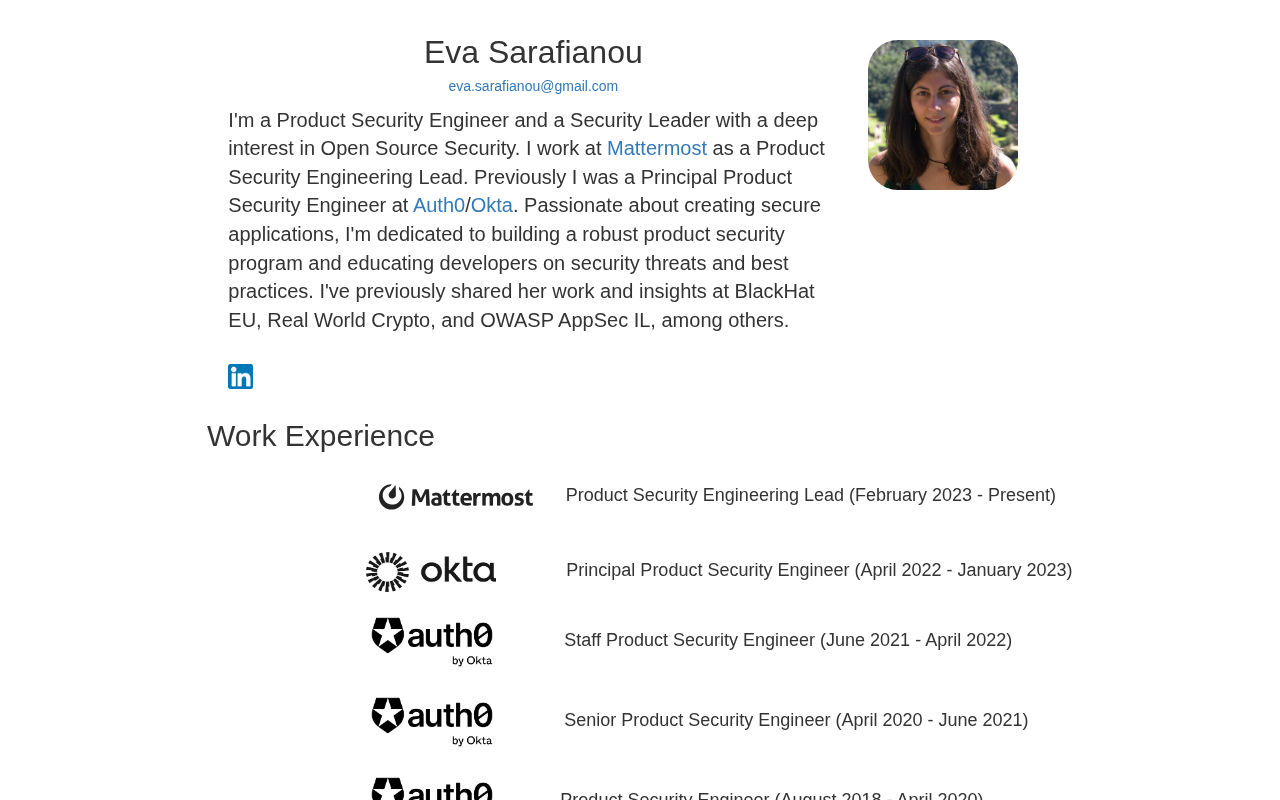Click the Work Experience heading
The width and height of the screenshot is (1280, 800).
pos(321,436)
